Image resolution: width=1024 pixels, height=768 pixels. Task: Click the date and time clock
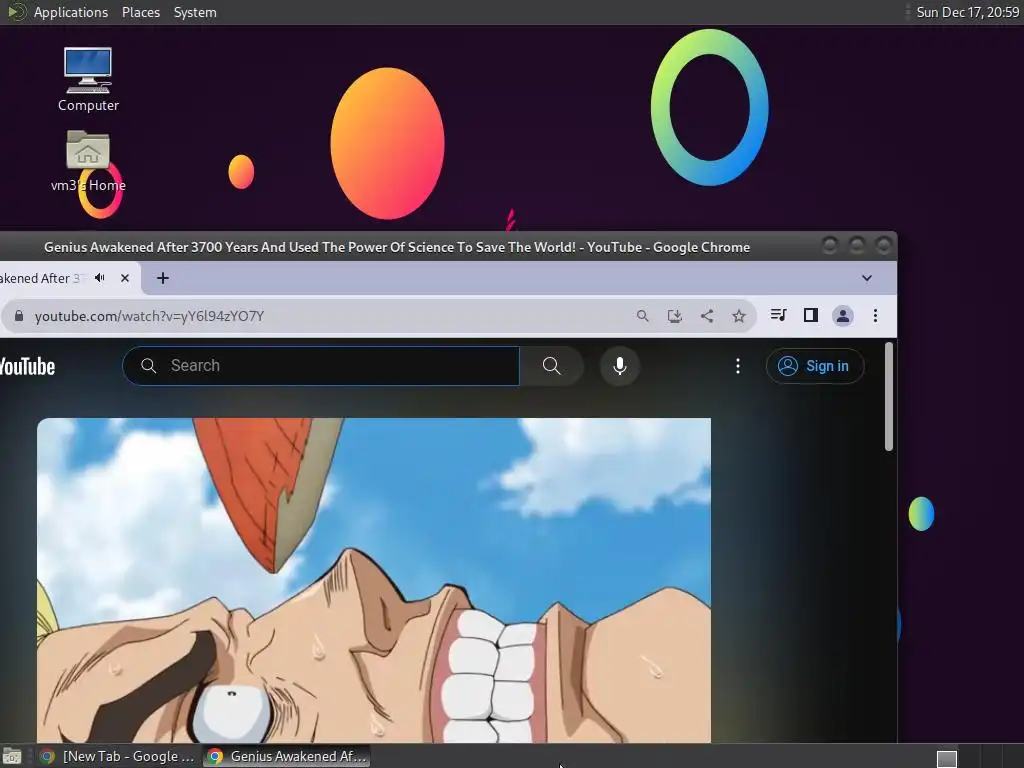point(967,12)
